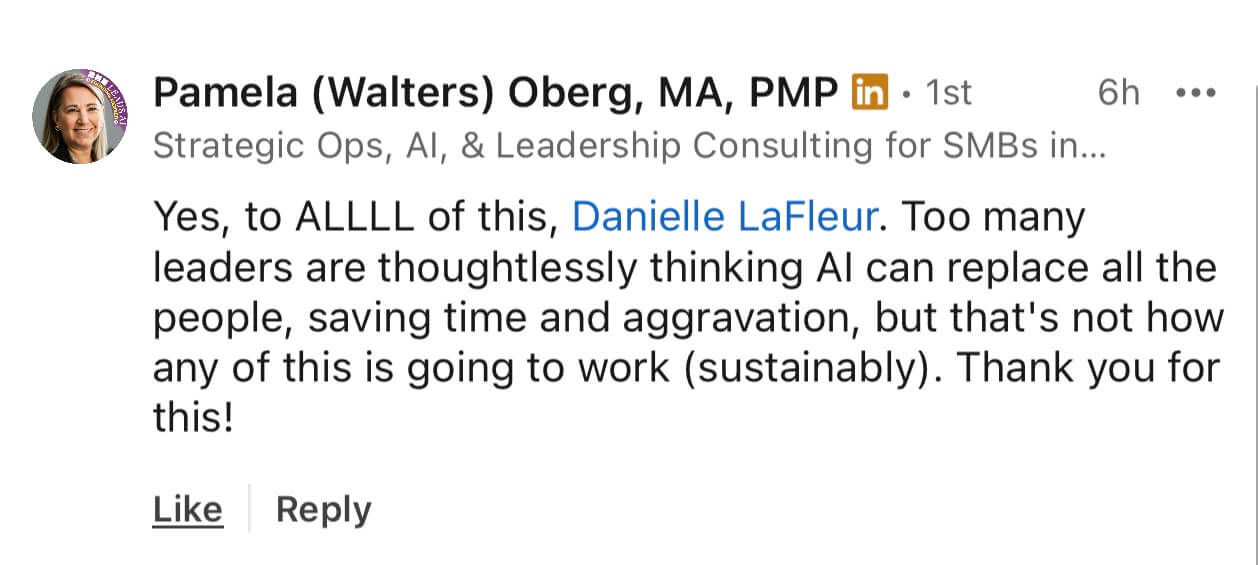Click the '(sustainably)' word in the comment
Image resolution: width=1258 pixels, height=565 pixels.
tap(808, 368)
